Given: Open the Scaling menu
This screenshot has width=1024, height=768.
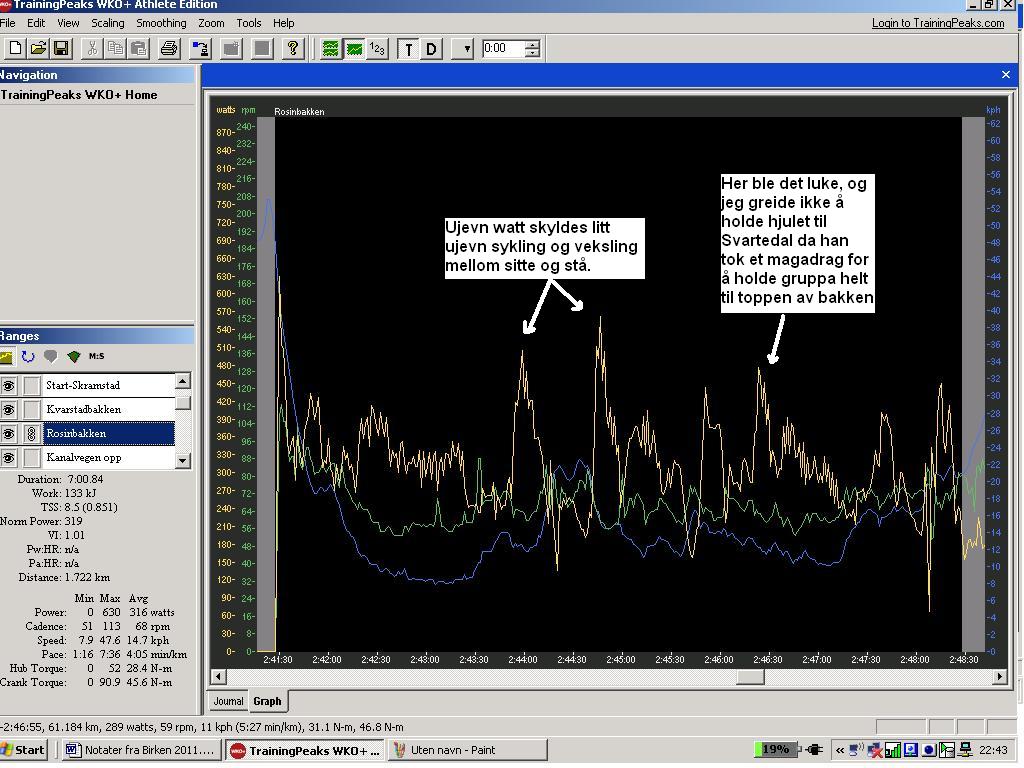Looking at the screenshot, I should [108, 23].
